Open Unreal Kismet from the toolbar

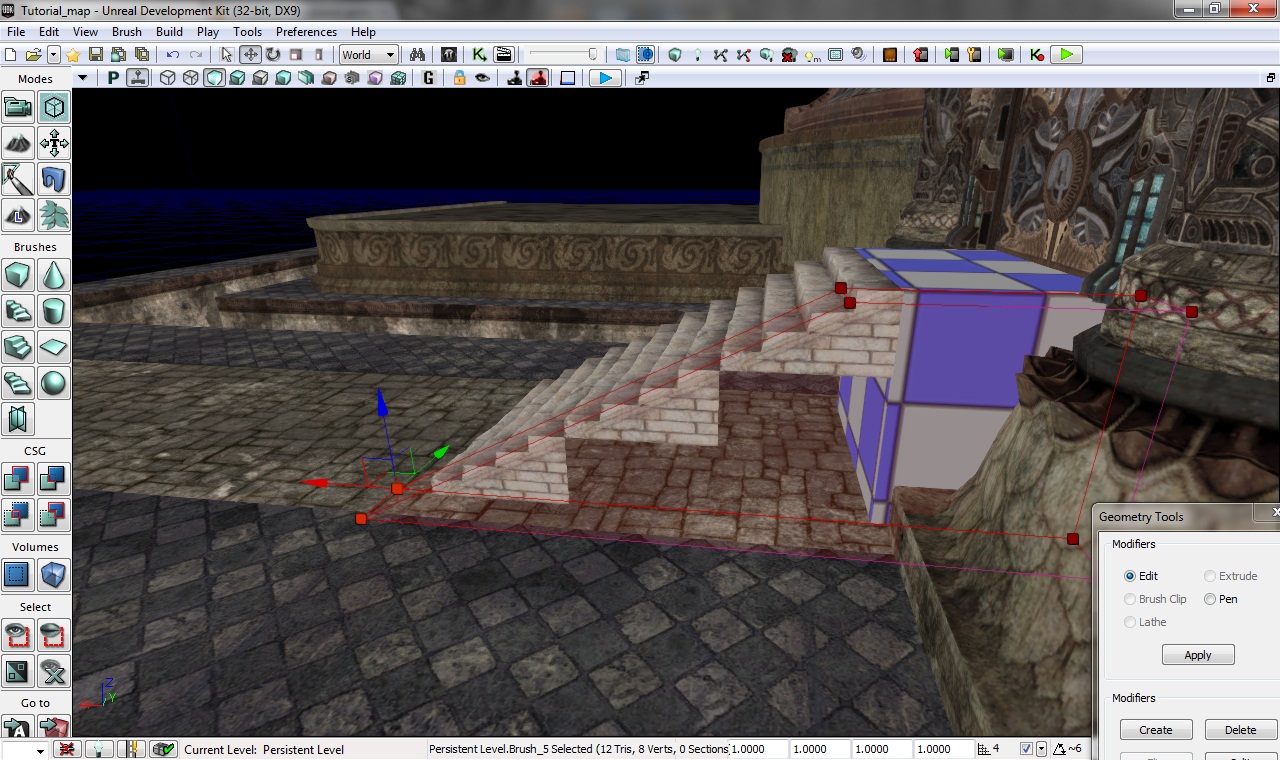(x=479, y=55)
